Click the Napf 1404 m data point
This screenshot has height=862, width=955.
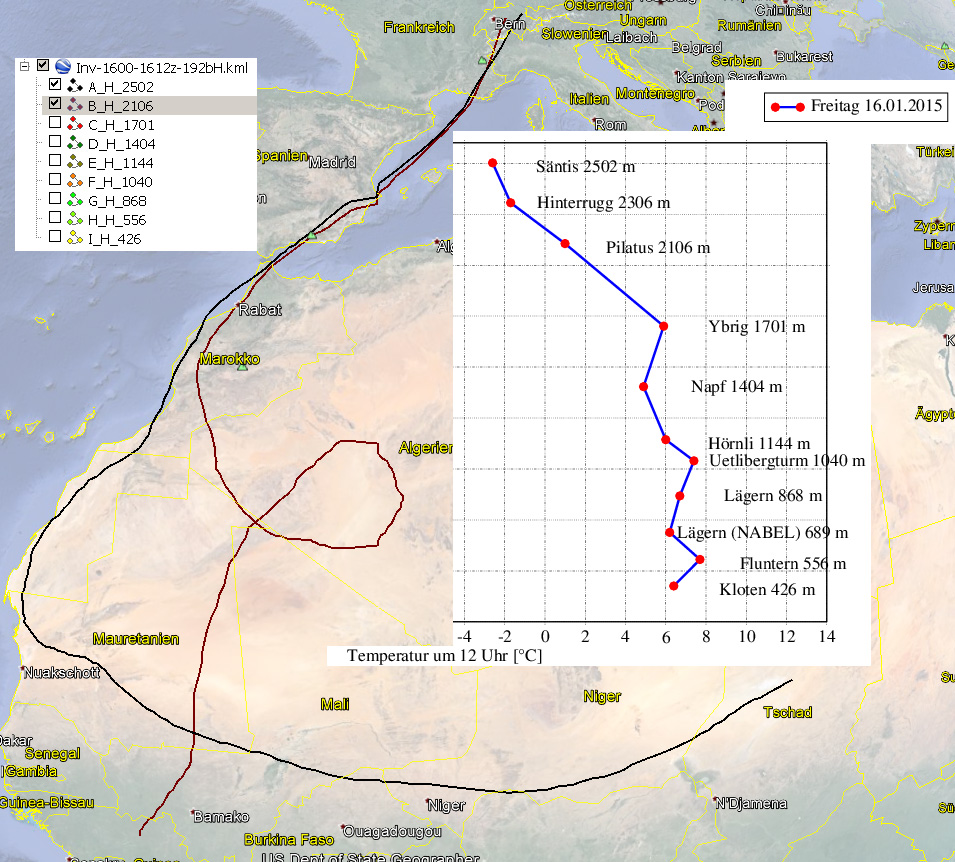pyautogui.click(x=643, y=386)
